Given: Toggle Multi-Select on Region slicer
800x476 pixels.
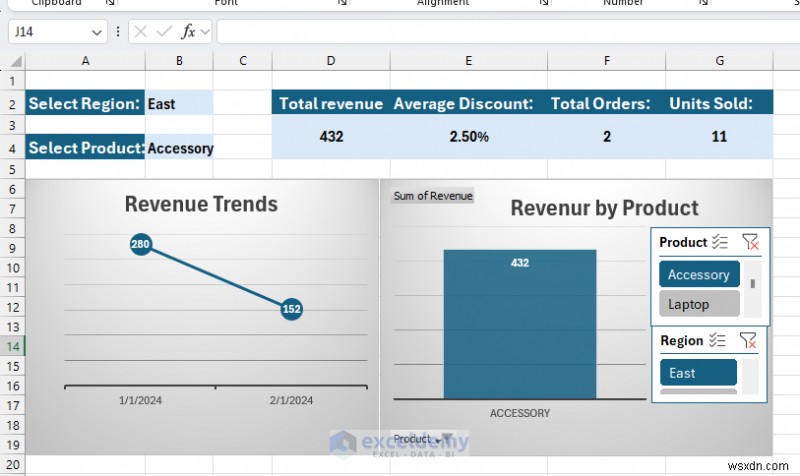Looking at the screenshot, I should (x=717, y=340).
